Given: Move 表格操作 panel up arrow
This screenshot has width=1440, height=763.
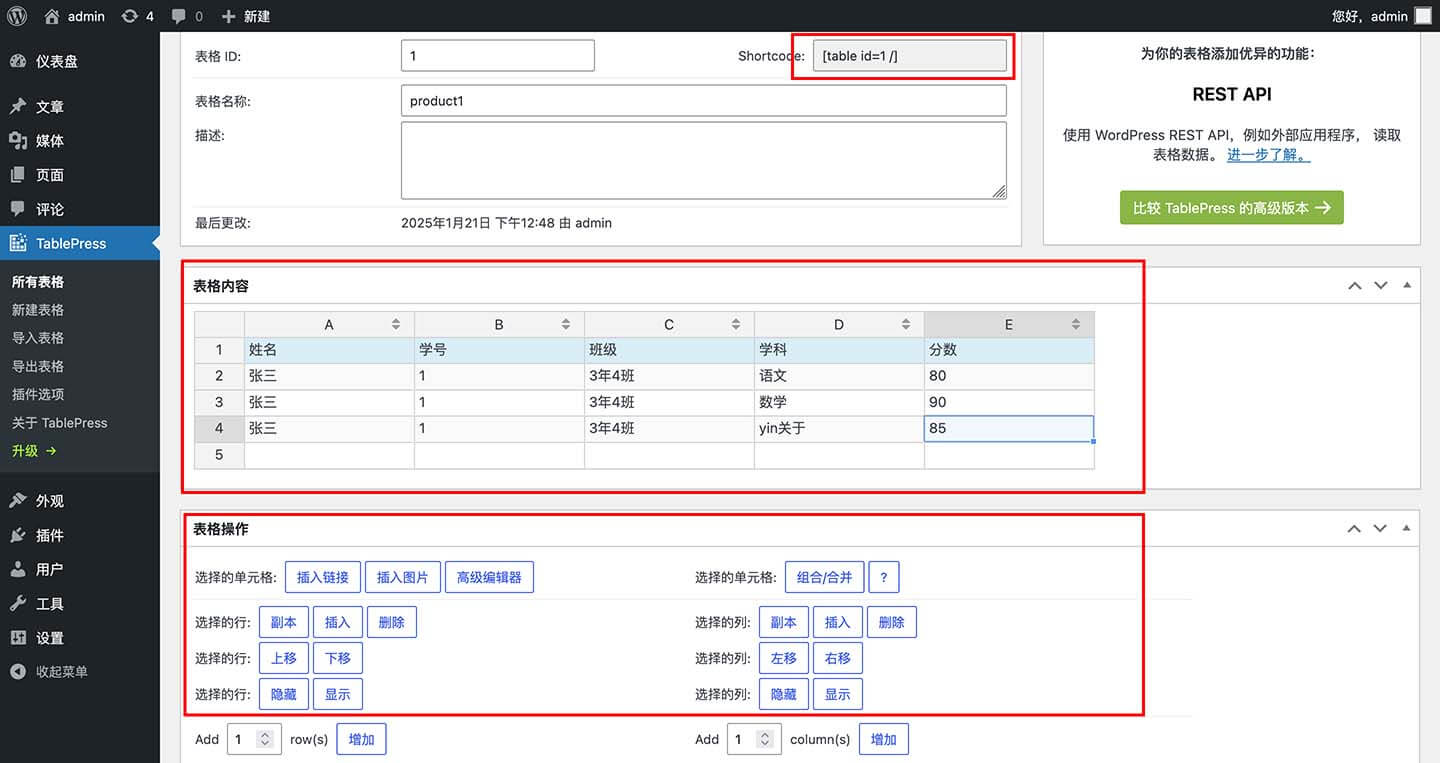Looking at the screenshot, I should (1355, 529).
